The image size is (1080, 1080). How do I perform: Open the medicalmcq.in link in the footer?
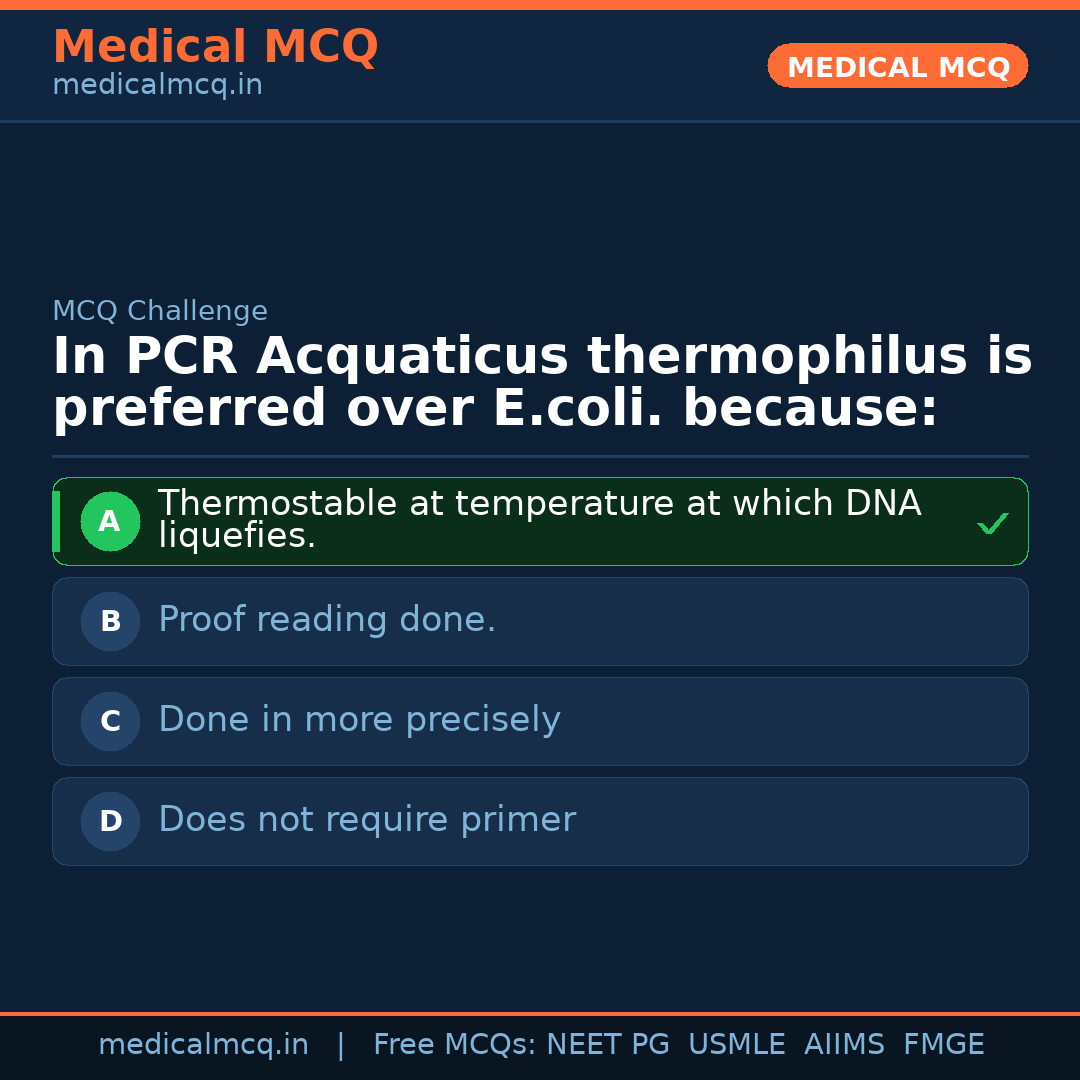(203, 1045)
